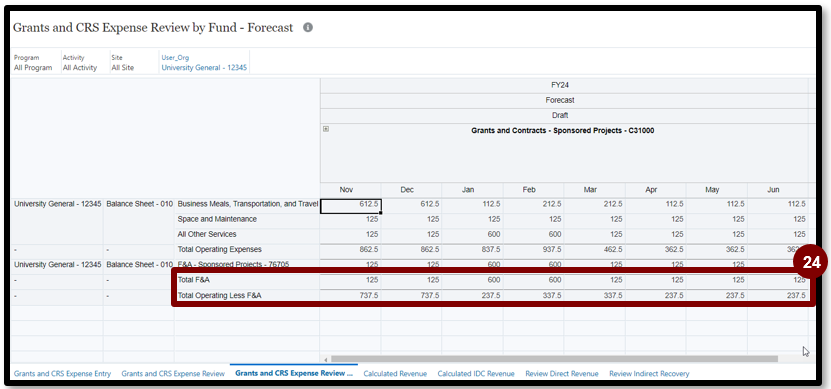Open the Calculated IDC Revenue tab

pos(476,374)
